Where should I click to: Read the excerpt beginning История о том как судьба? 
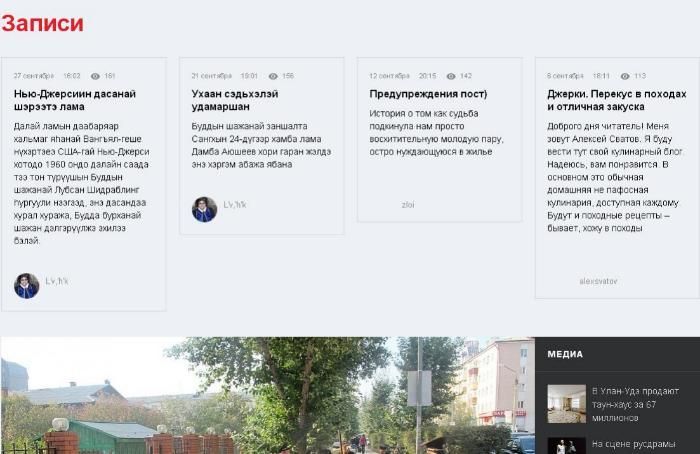coord(436,133)
